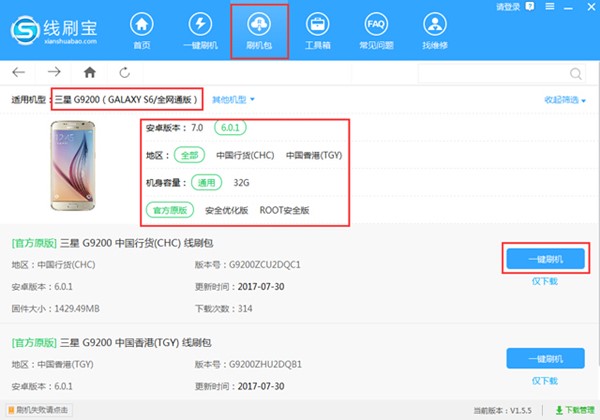Click version number G9200ZHU2DQB1
This screenshot has height=420, width=600.
pyautogui.click(x=265, y=364)
